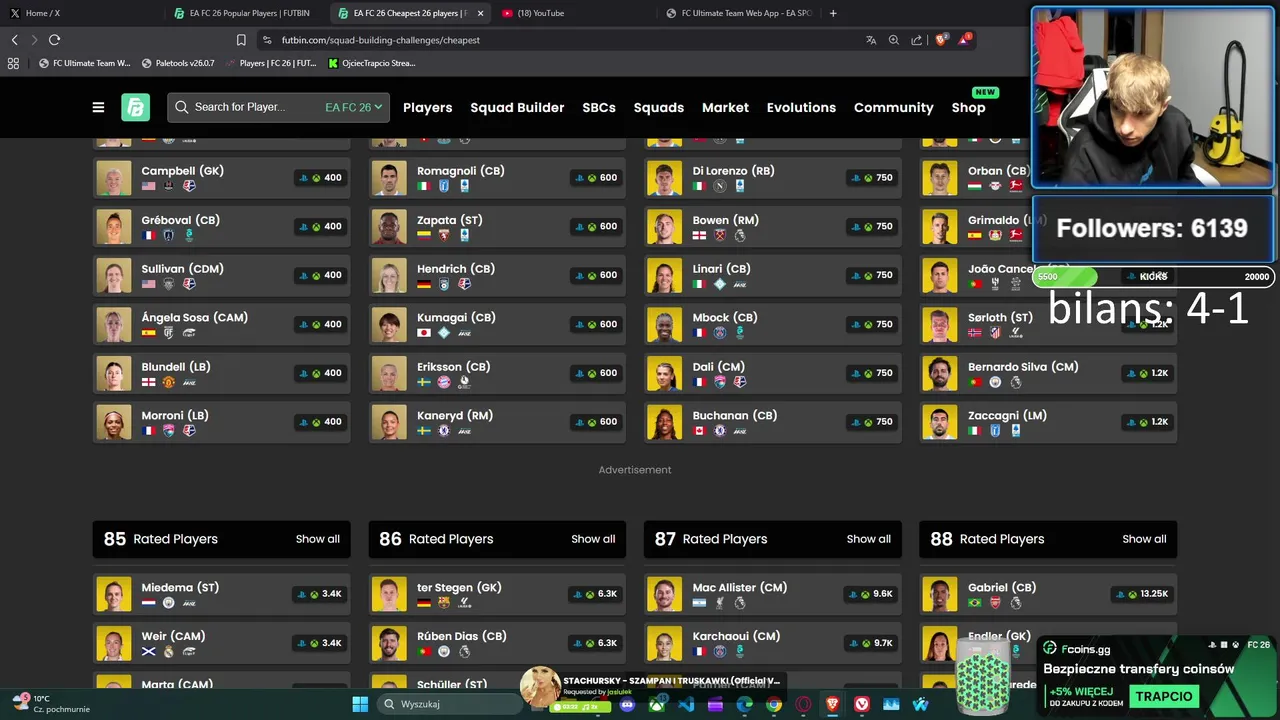
Task: Expand 88 Rated Players with Show all
Action: pyautogui.click(x=1144, y=539)
